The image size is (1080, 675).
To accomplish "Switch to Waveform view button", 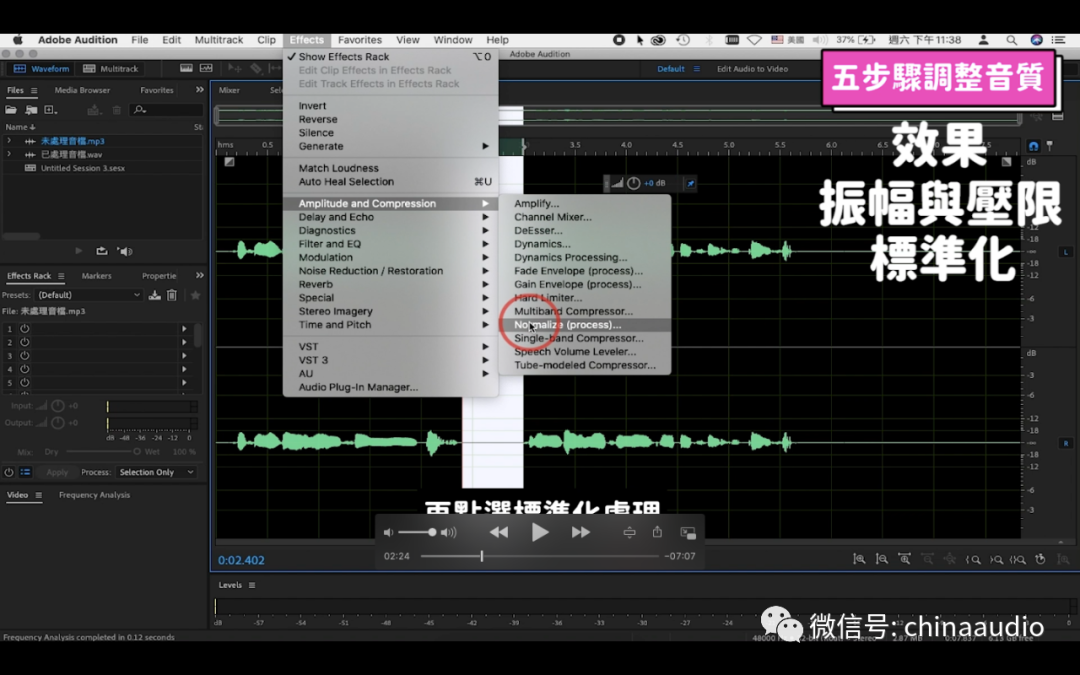I will [41, 68].
